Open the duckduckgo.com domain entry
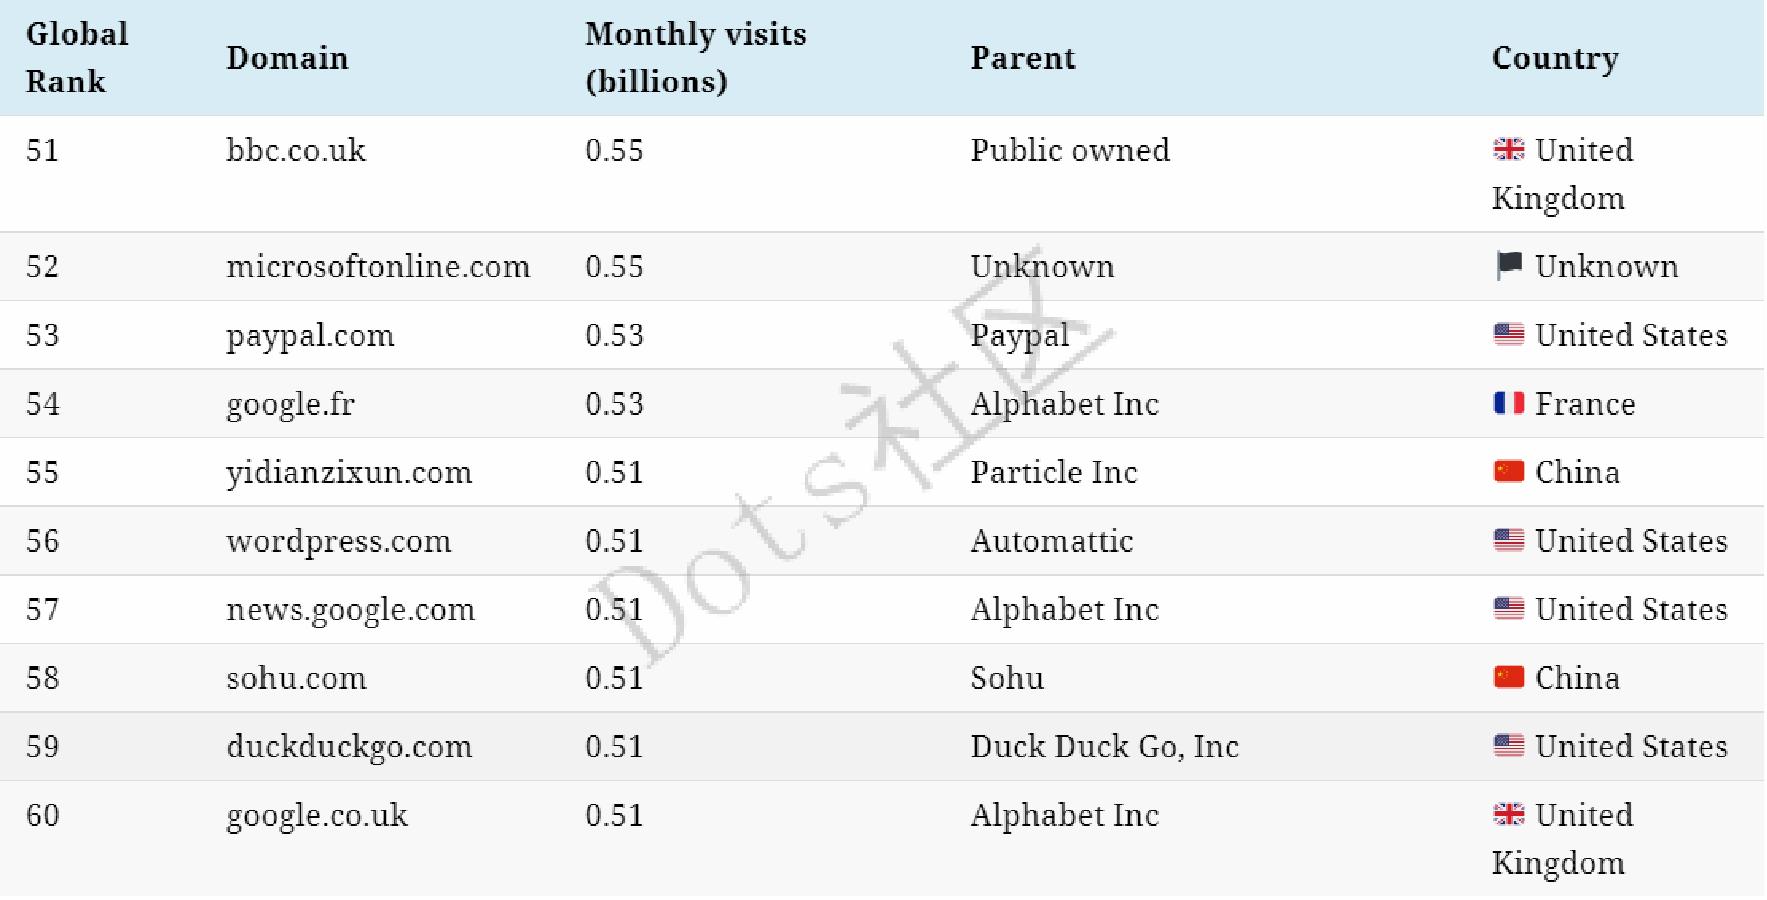This screenshot has width=1767, height=900. [x=348, y=747]
